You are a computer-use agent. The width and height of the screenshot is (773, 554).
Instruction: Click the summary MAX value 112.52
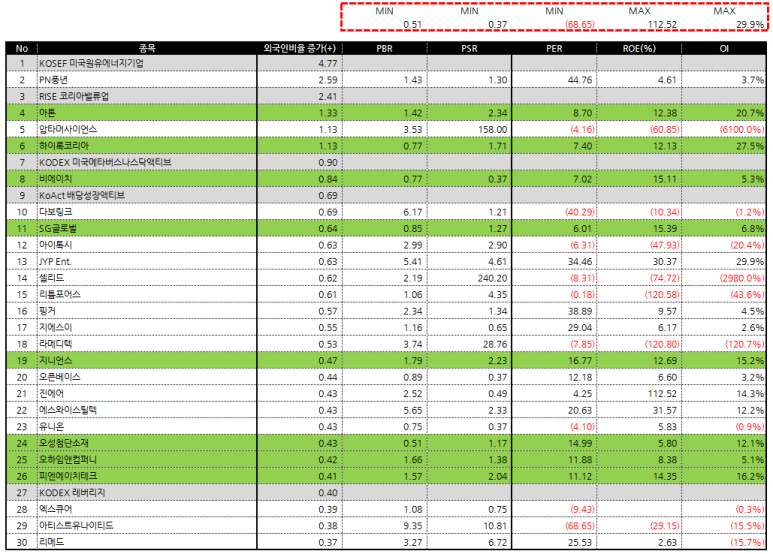[x=662, y=25]
